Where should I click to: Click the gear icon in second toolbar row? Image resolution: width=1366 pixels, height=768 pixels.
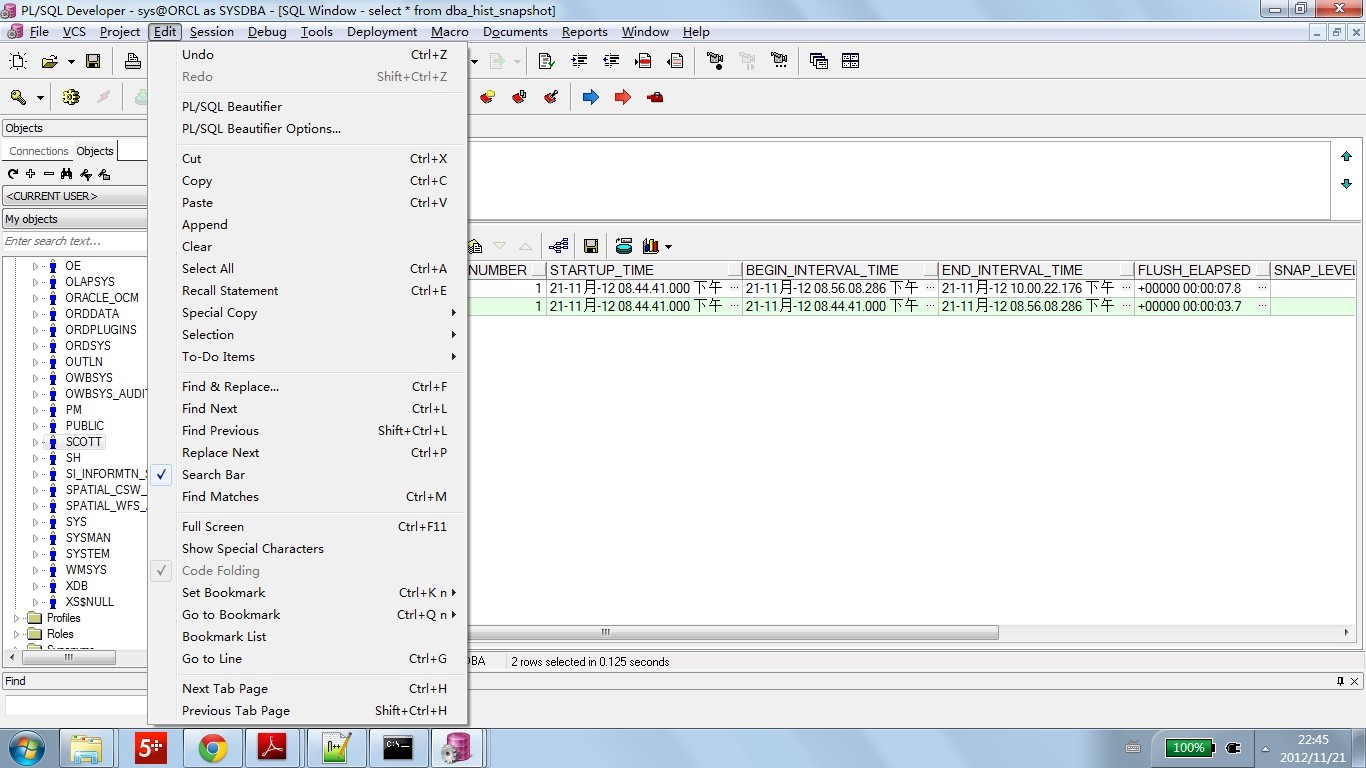[70, 97]
